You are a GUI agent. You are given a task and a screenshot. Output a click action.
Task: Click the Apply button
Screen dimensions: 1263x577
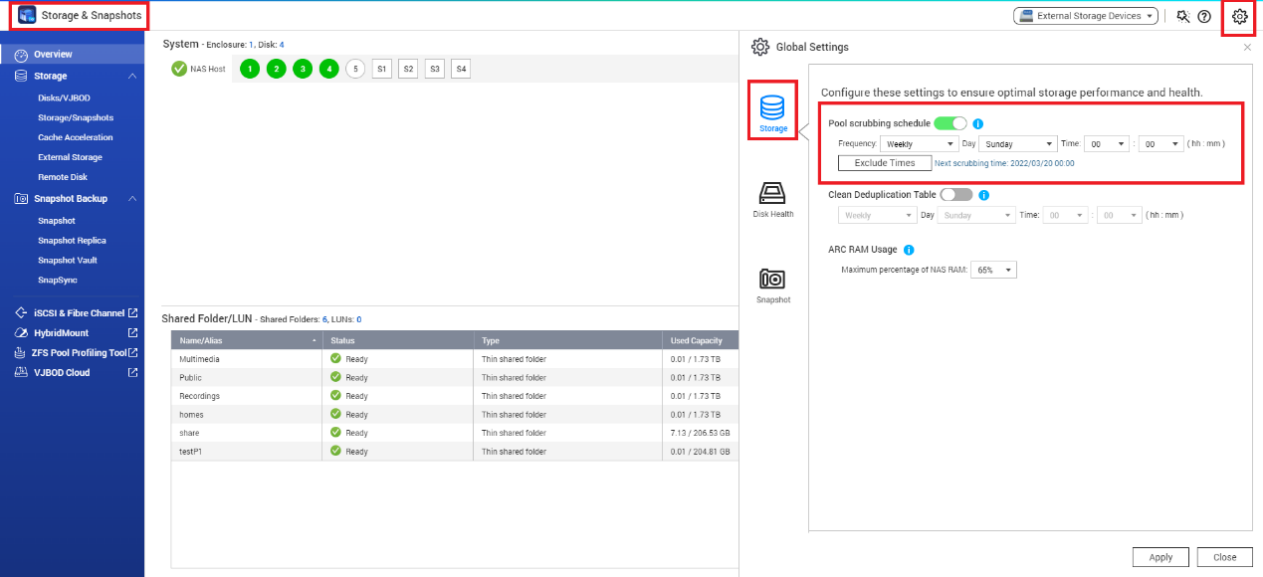pyautogui.click(x=1160, y=557)
